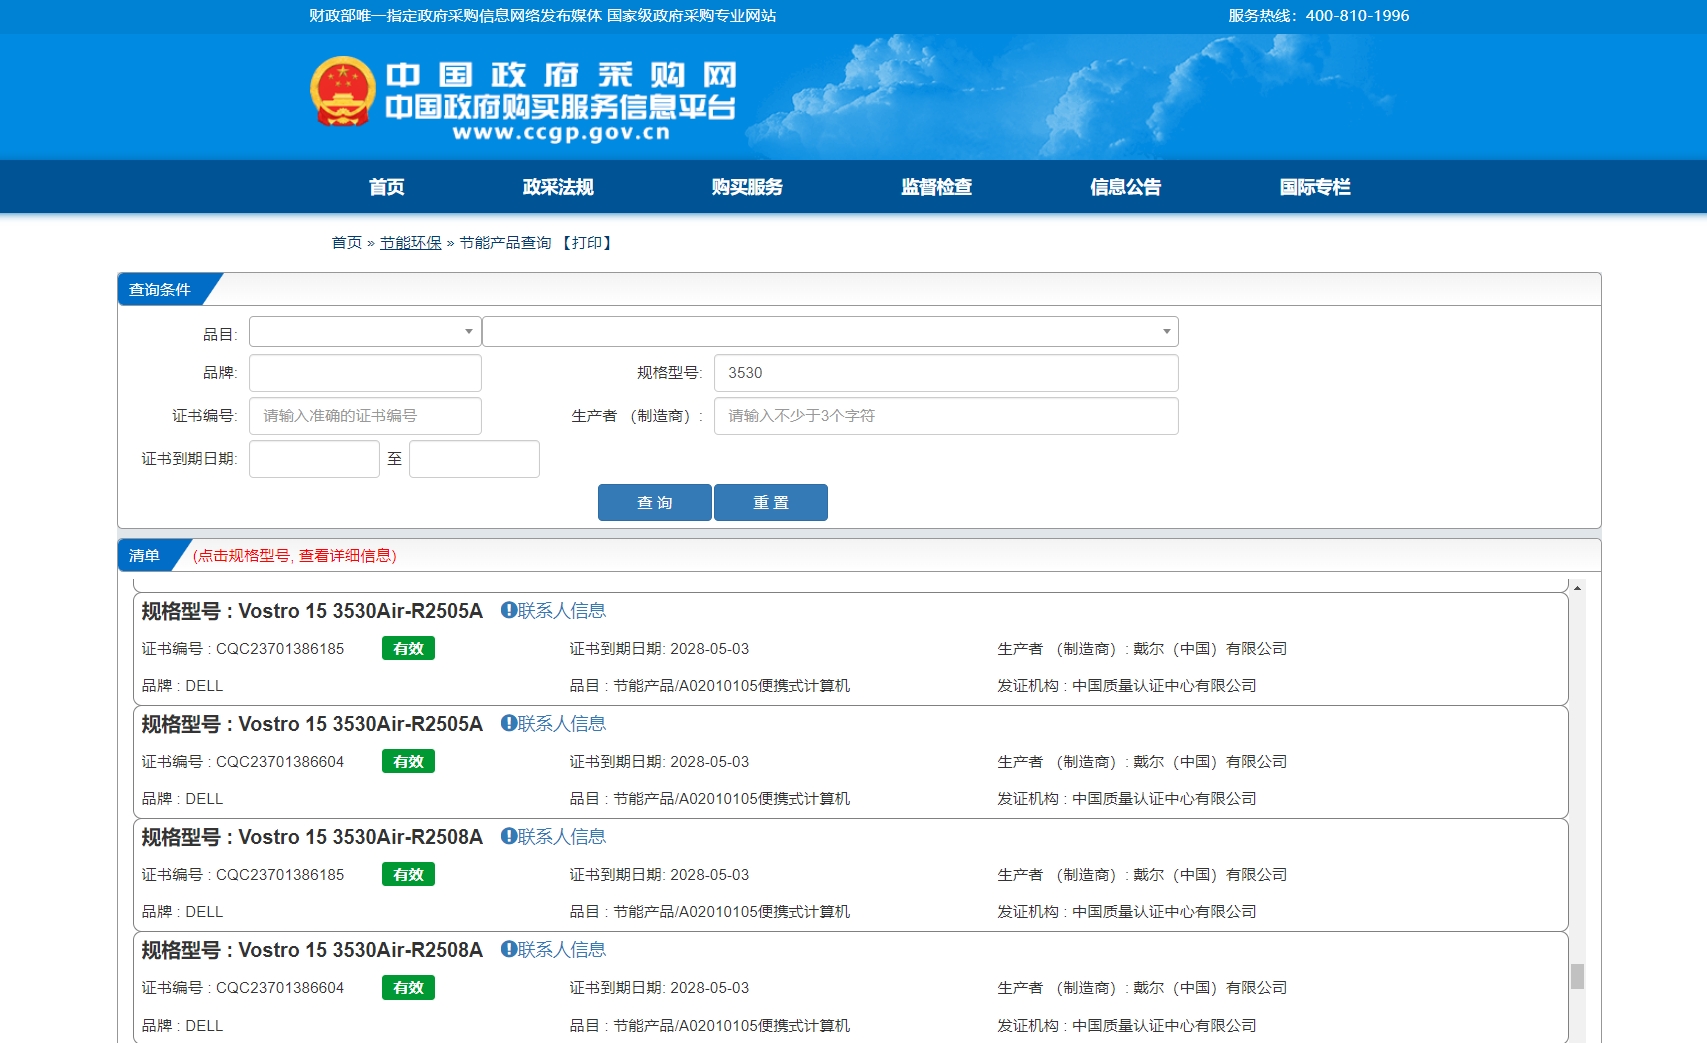Screen dimensions: 1707x1043
Task: Open R2505A model with certificate CQC23701386604
Action: point(312,724)
